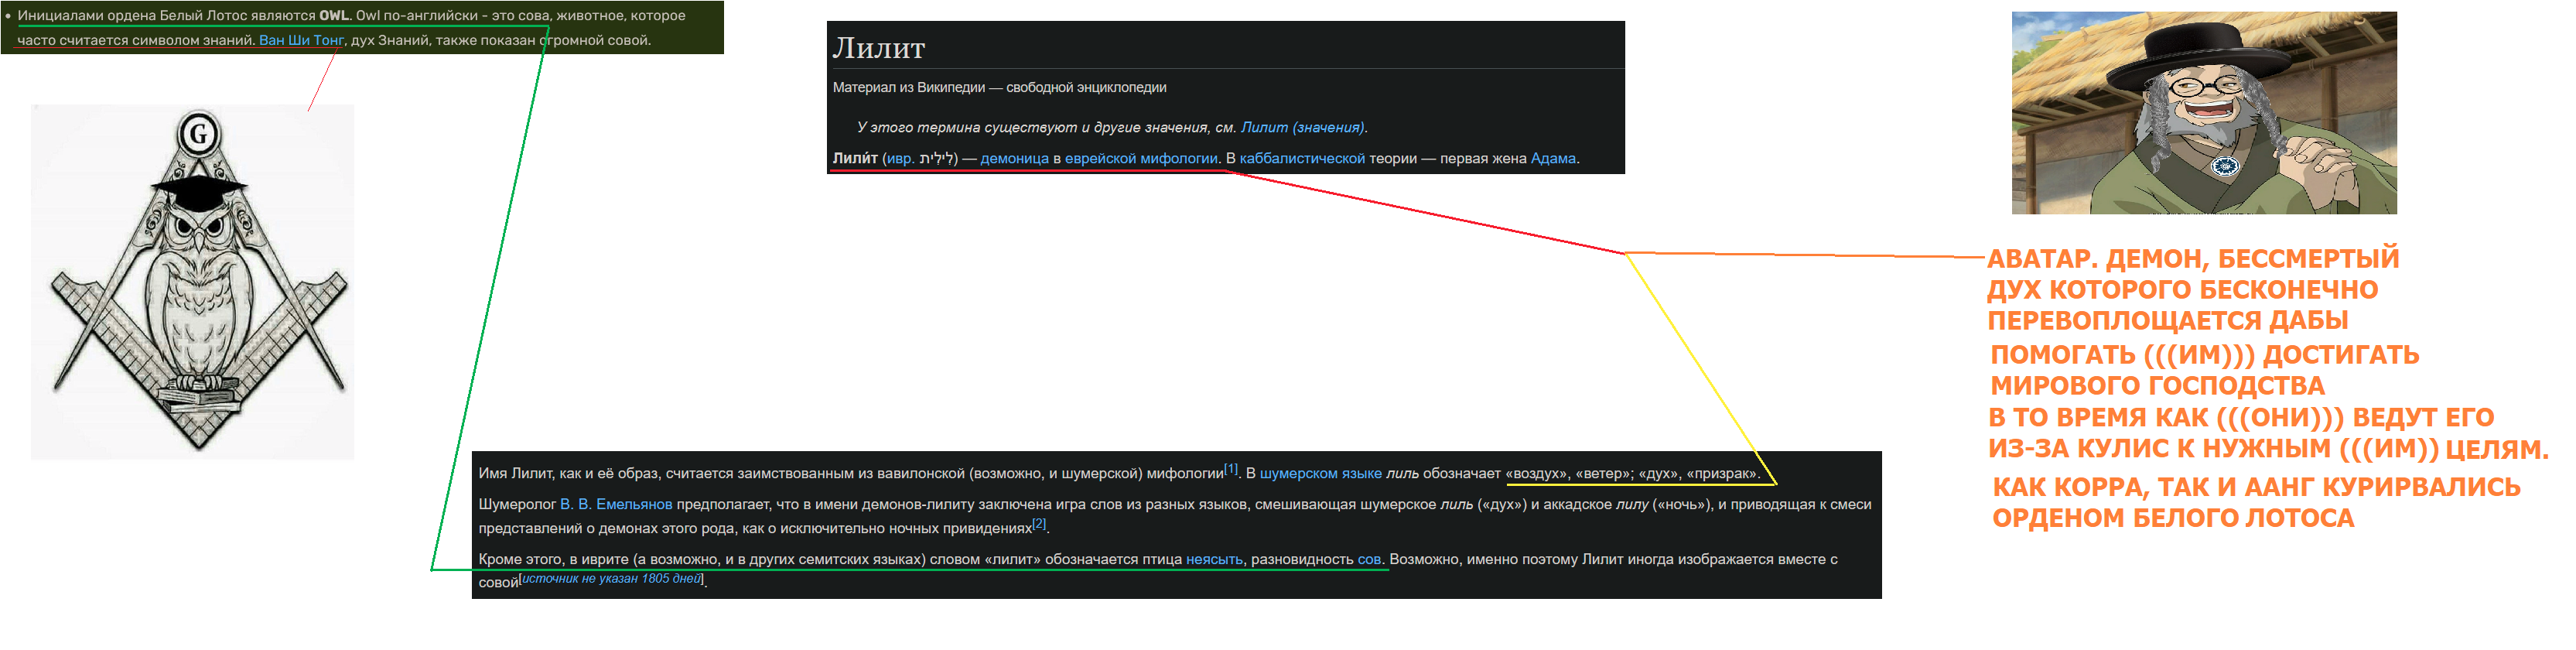Select the owl with compass emblem image

point(193,282)
